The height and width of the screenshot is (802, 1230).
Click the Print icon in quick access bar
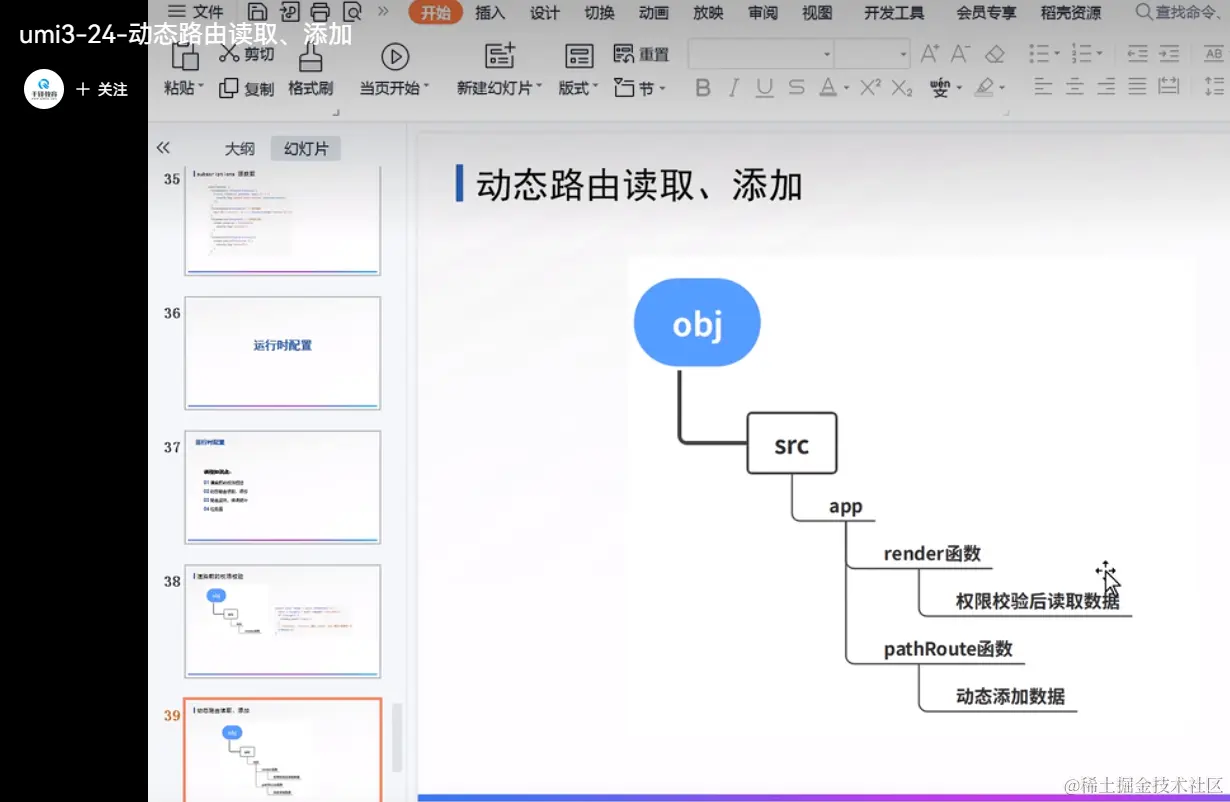[x=320, y=12]
